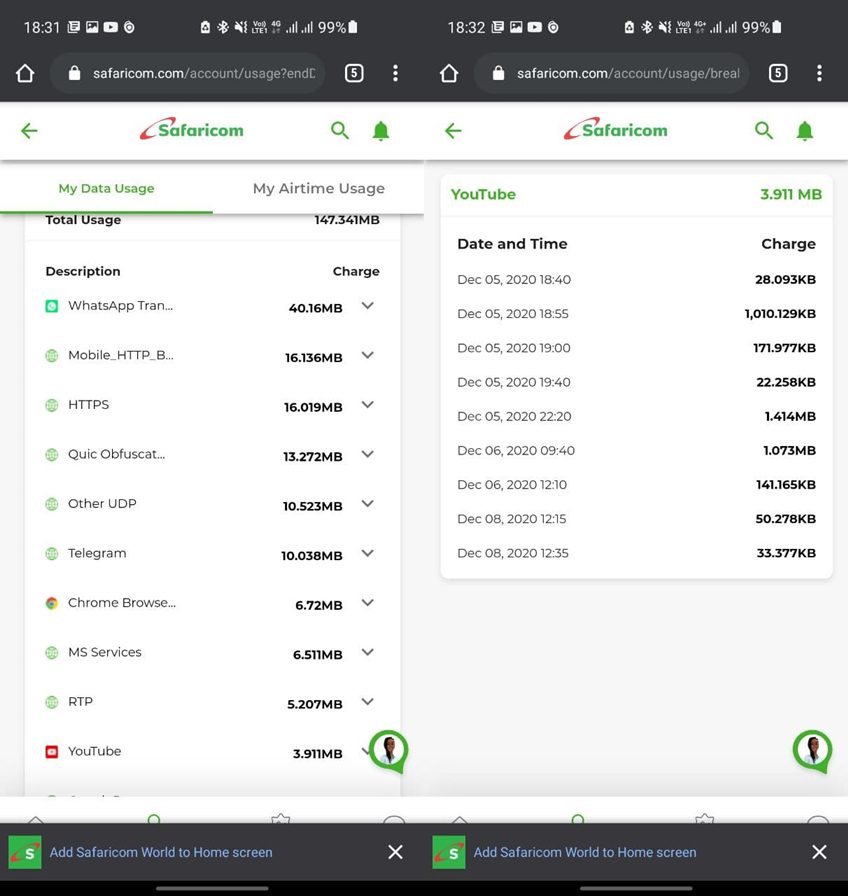Open the tab switcher in the left browser
Screen dimensions: 848x896
click(354, 73)
